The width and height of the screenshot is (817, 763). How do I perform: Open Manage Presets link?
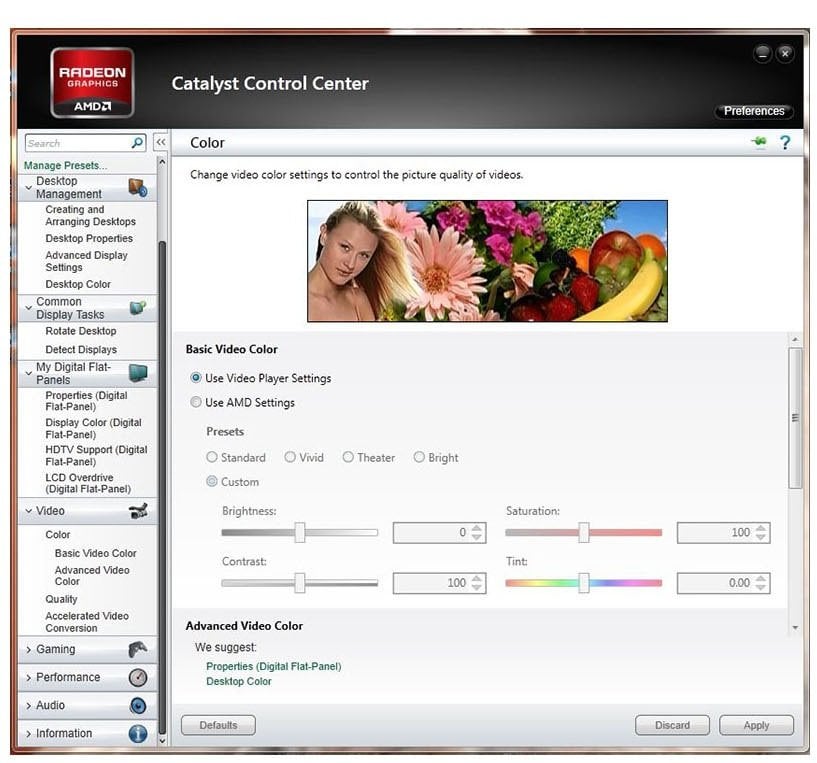(x=65, y=165)
